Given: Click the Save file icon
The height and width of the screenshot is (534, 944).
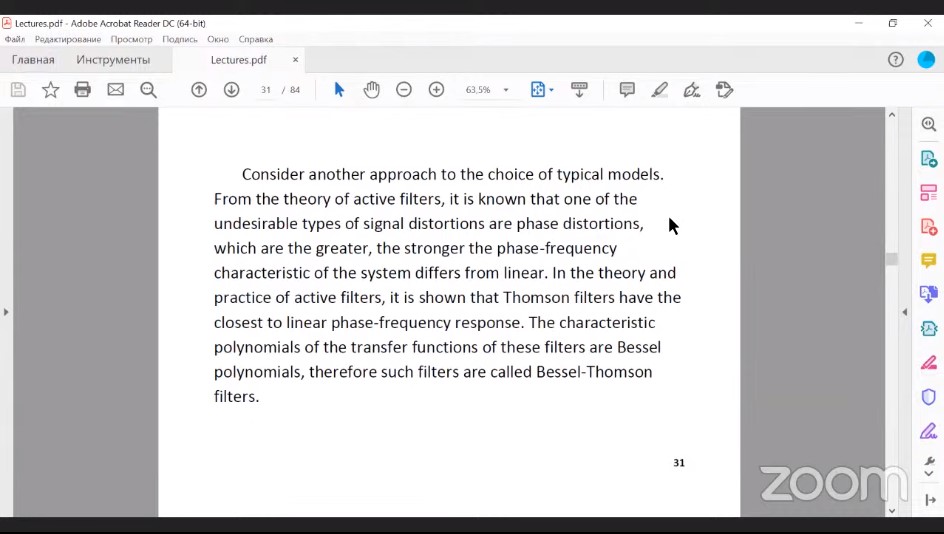Looking at the screenshot, I should (18, 90).
